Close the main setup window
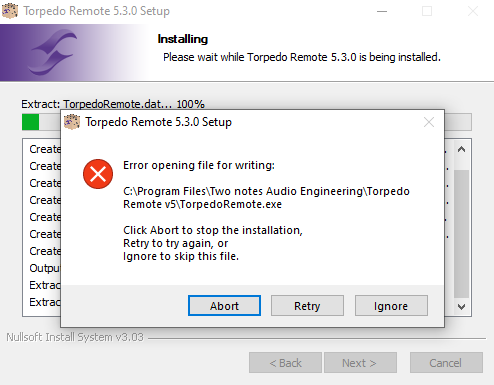 [x=473, y=11]
